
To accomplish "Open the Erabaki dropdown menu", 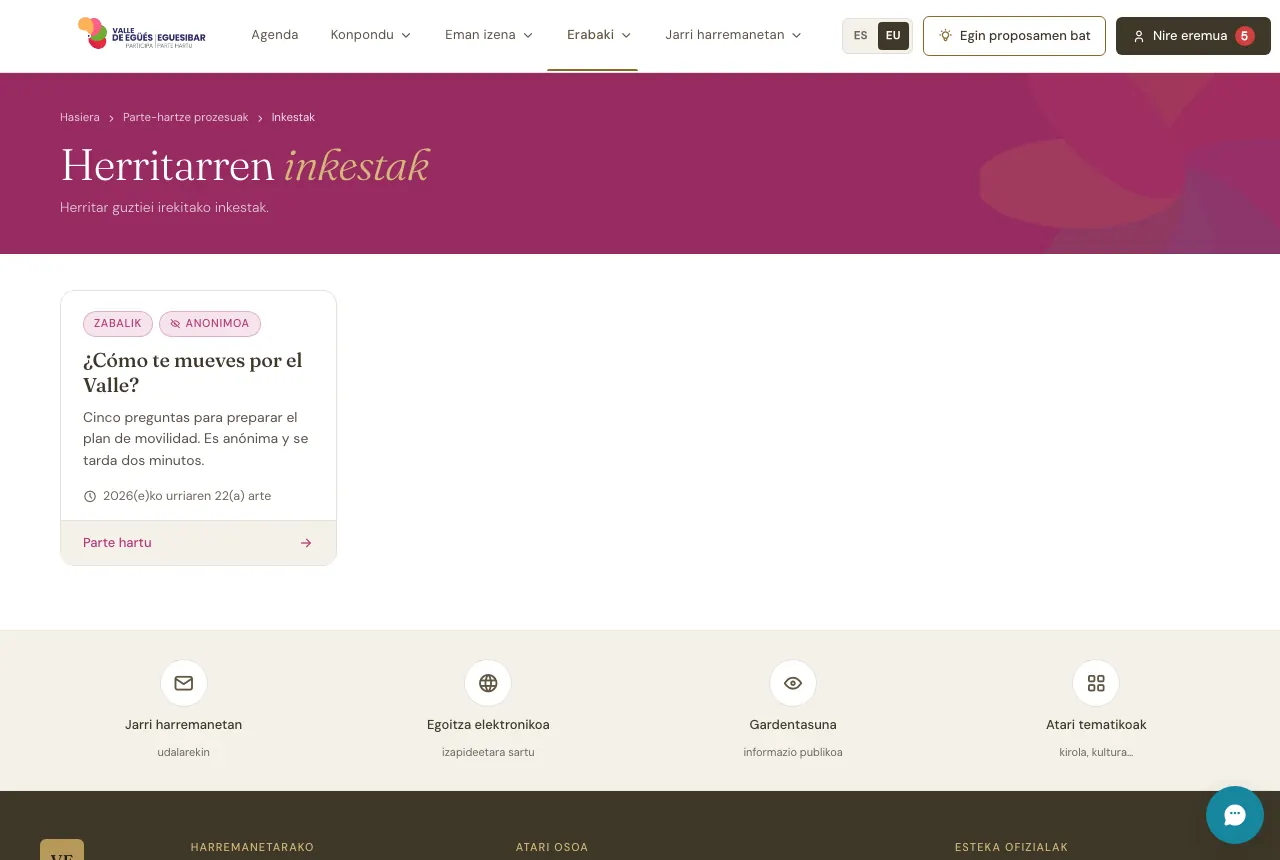I will pos(599,35).
